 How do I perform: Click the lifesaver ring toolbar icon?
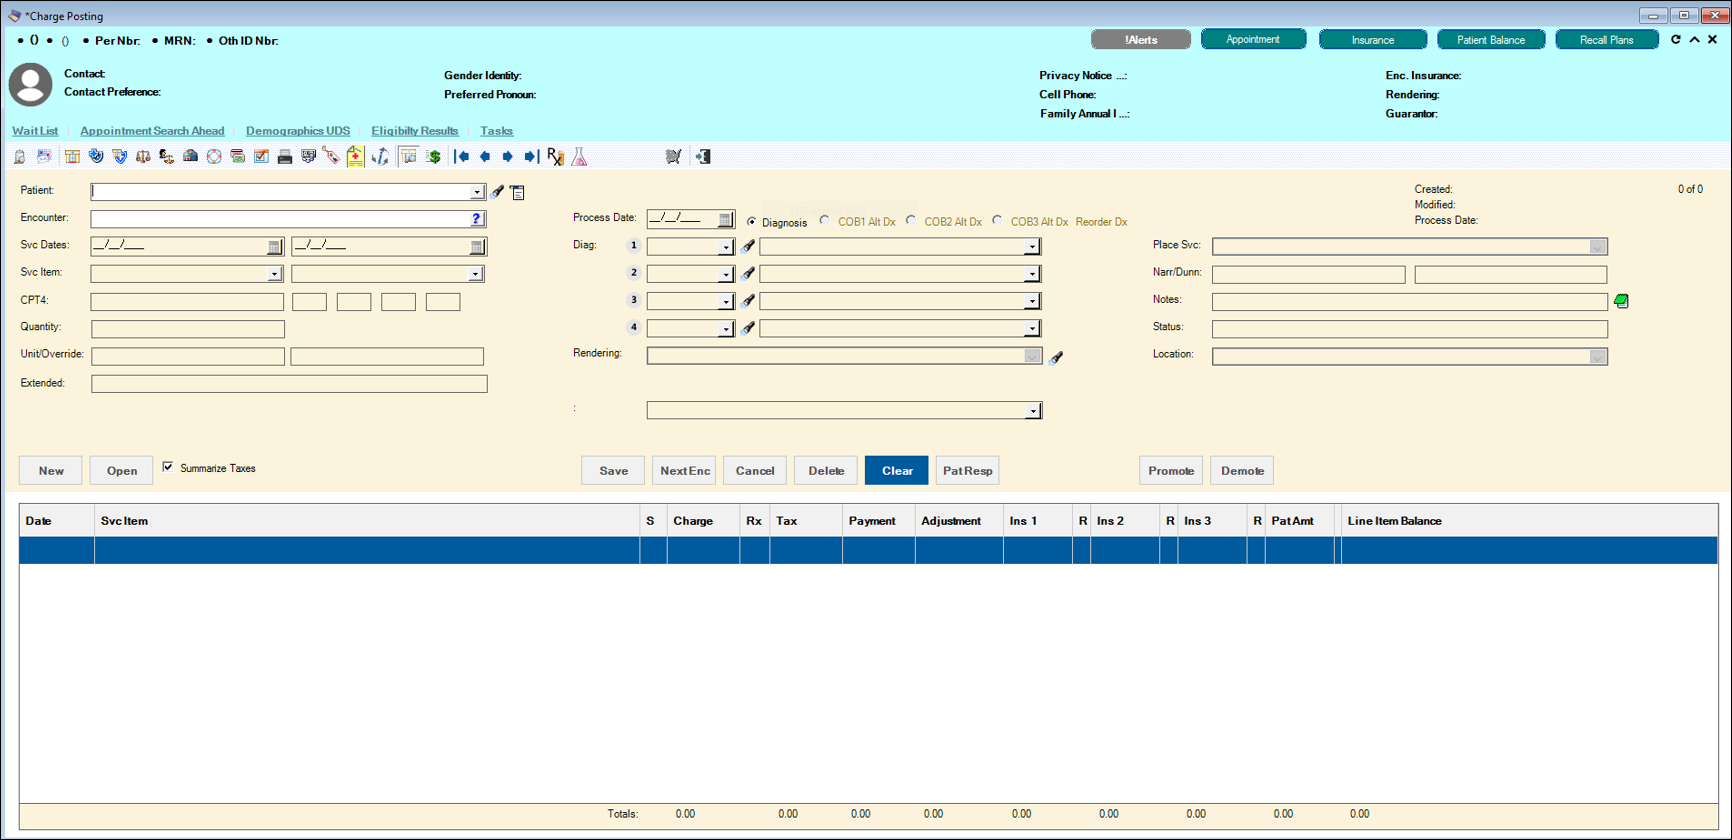(214, 156)
